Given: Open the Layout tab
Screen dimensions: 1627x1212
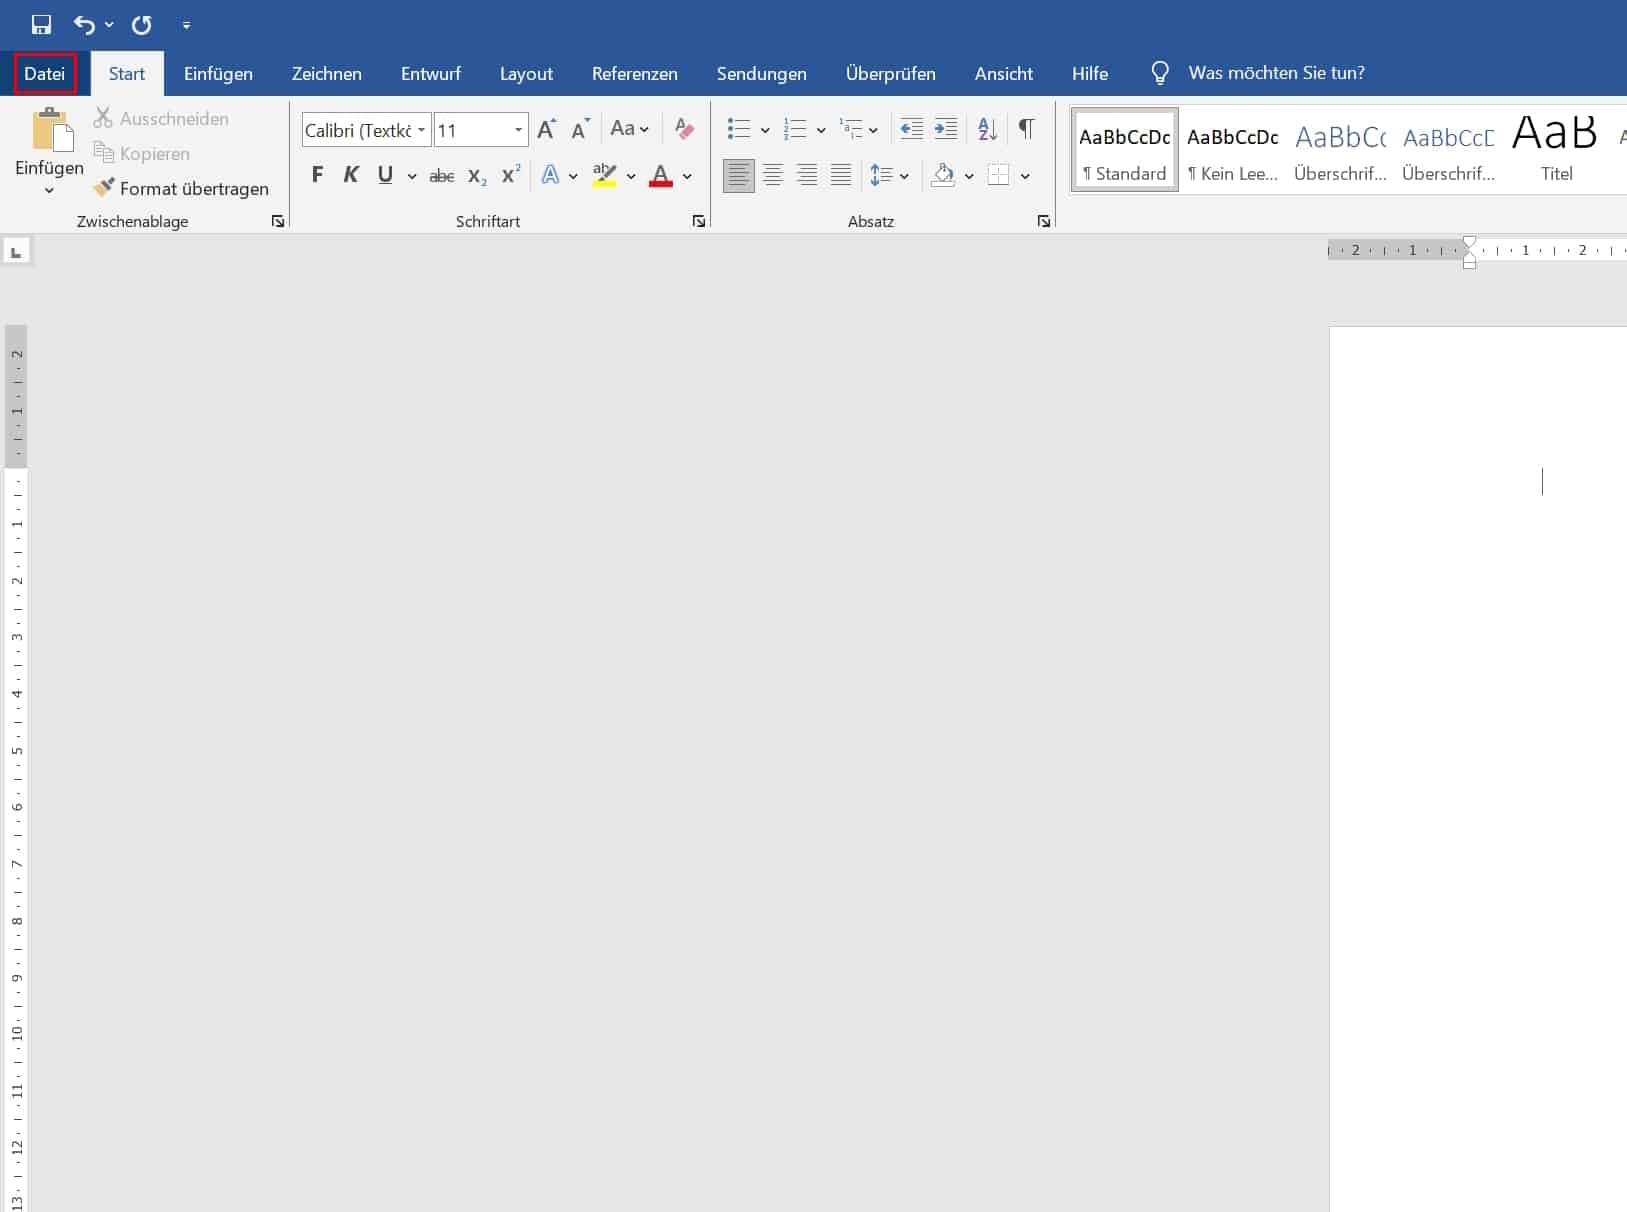Looking at the screenshot, I should (x=526, y=73).
